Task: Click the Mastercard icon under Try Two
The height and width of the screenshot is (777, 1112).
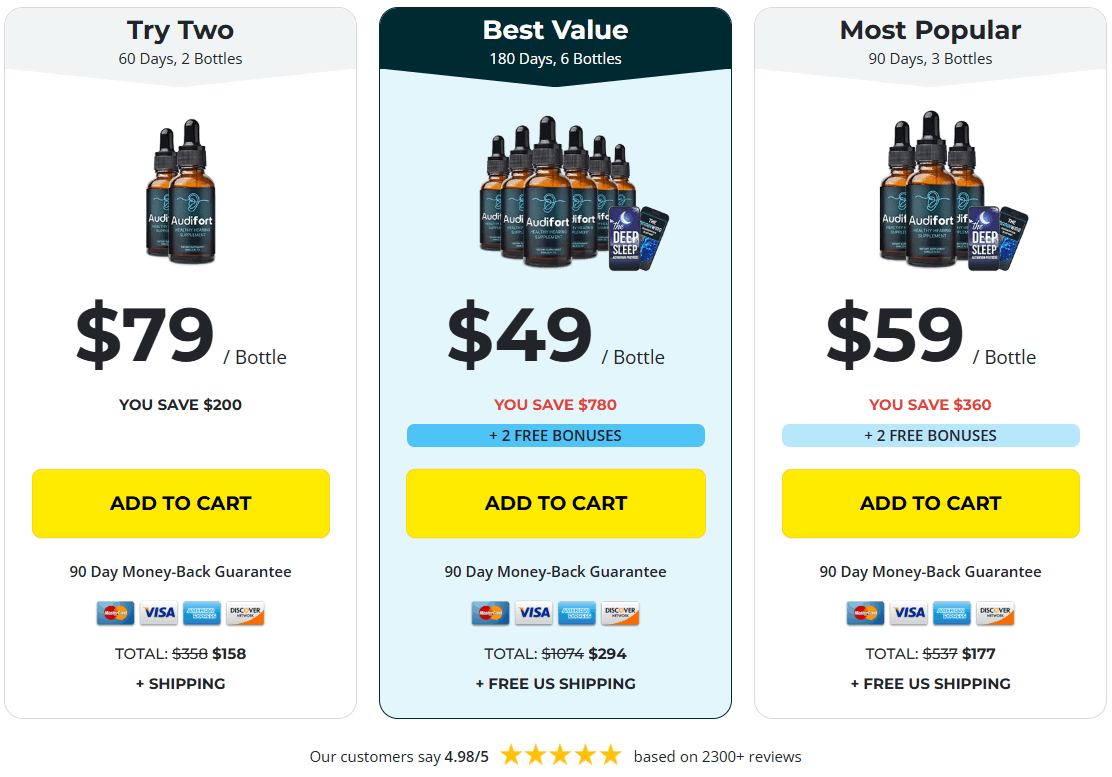Action: pyautogui.click(x=117, y=613)
